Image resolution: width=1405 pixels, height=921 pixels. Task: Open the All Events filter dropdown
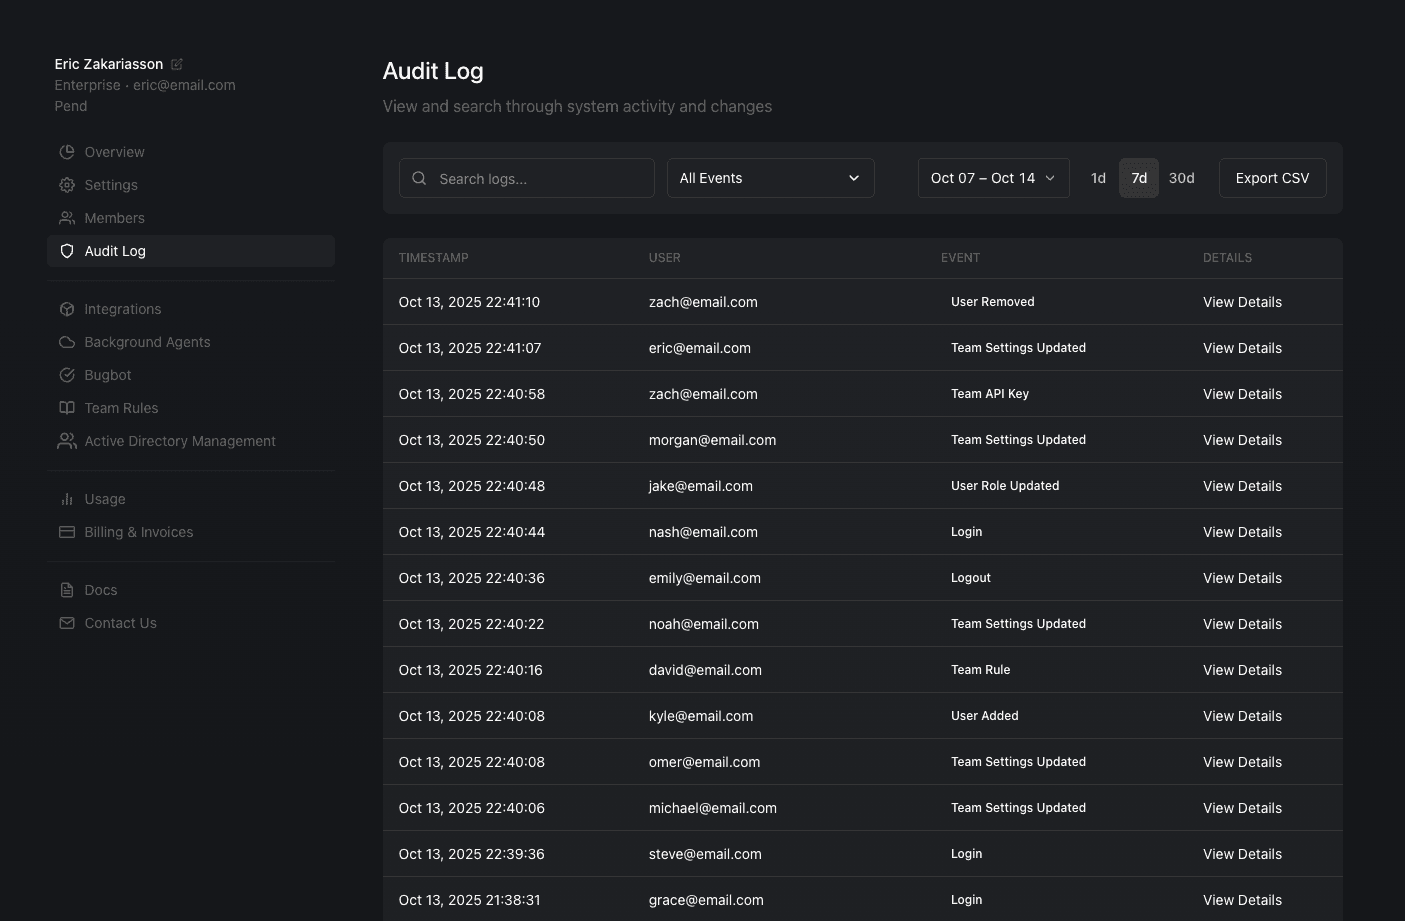770,177
